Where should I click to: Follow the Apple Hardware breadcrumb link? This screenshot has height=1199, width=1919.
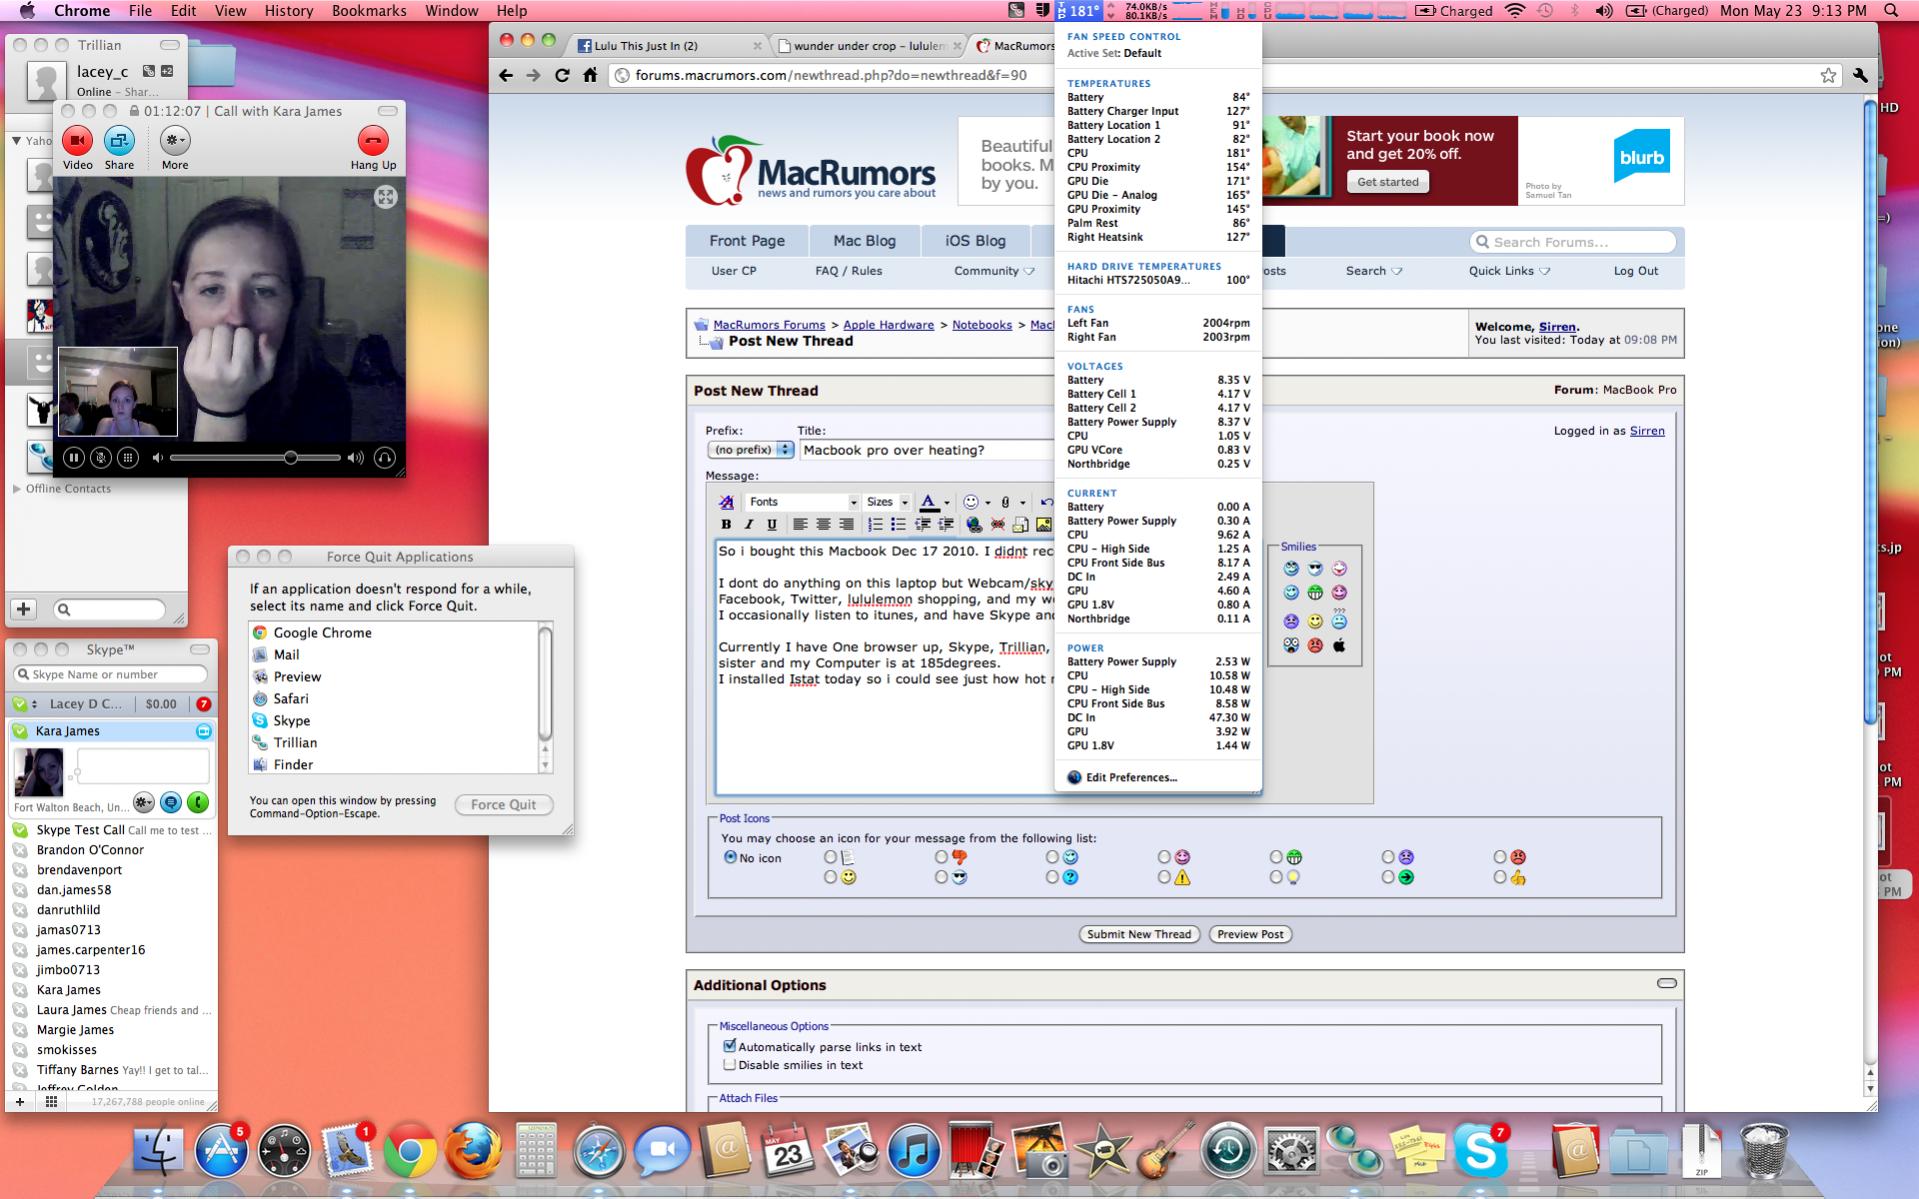coord(888,325)
